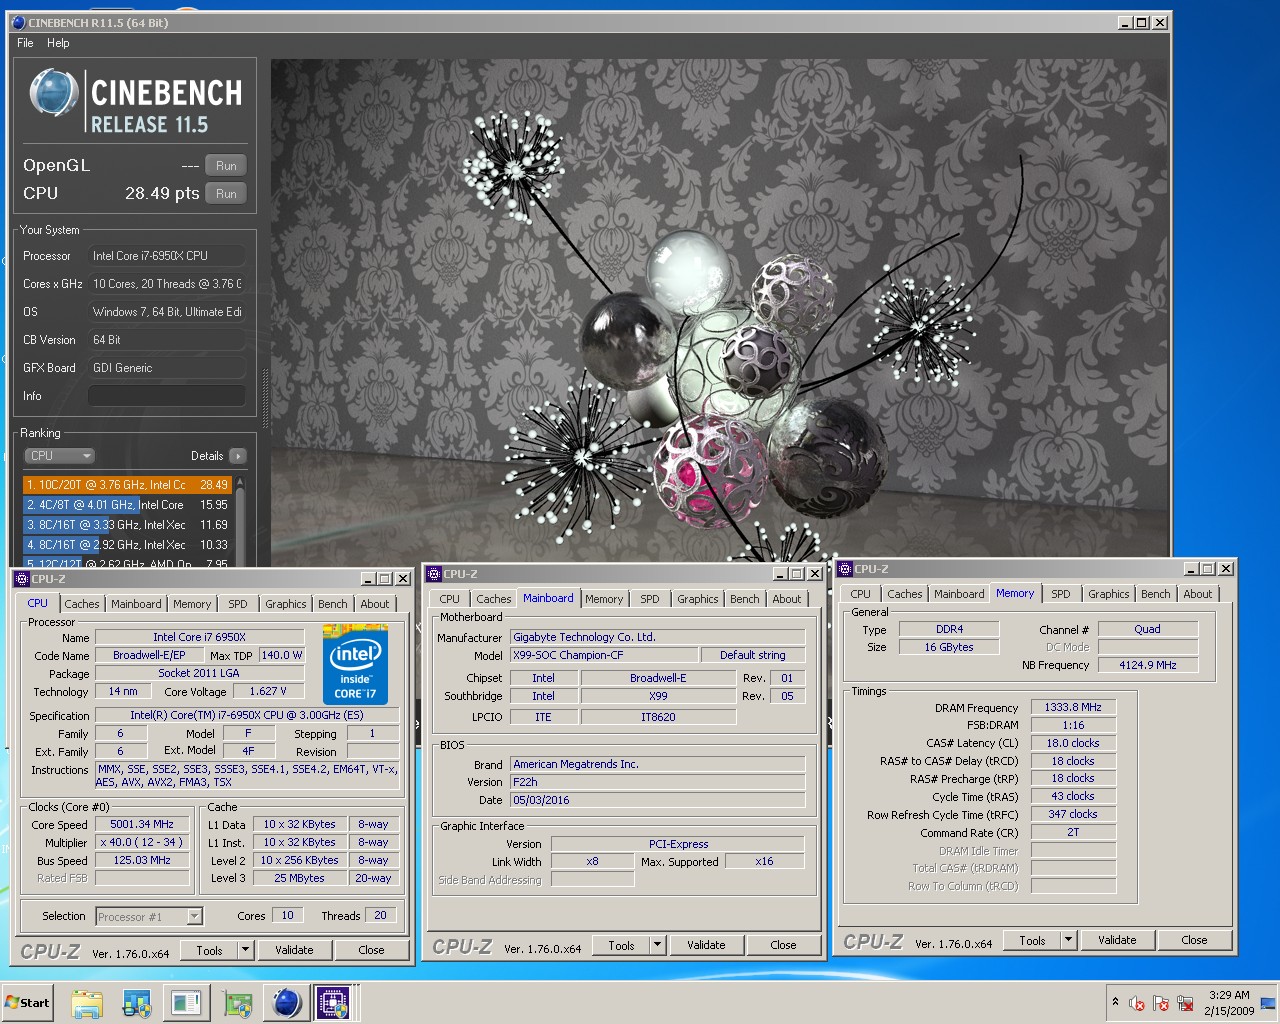Click the left panel resize grip
Image resolution: width=1280 pixels, height=1024 pixels.
point(265,398)
